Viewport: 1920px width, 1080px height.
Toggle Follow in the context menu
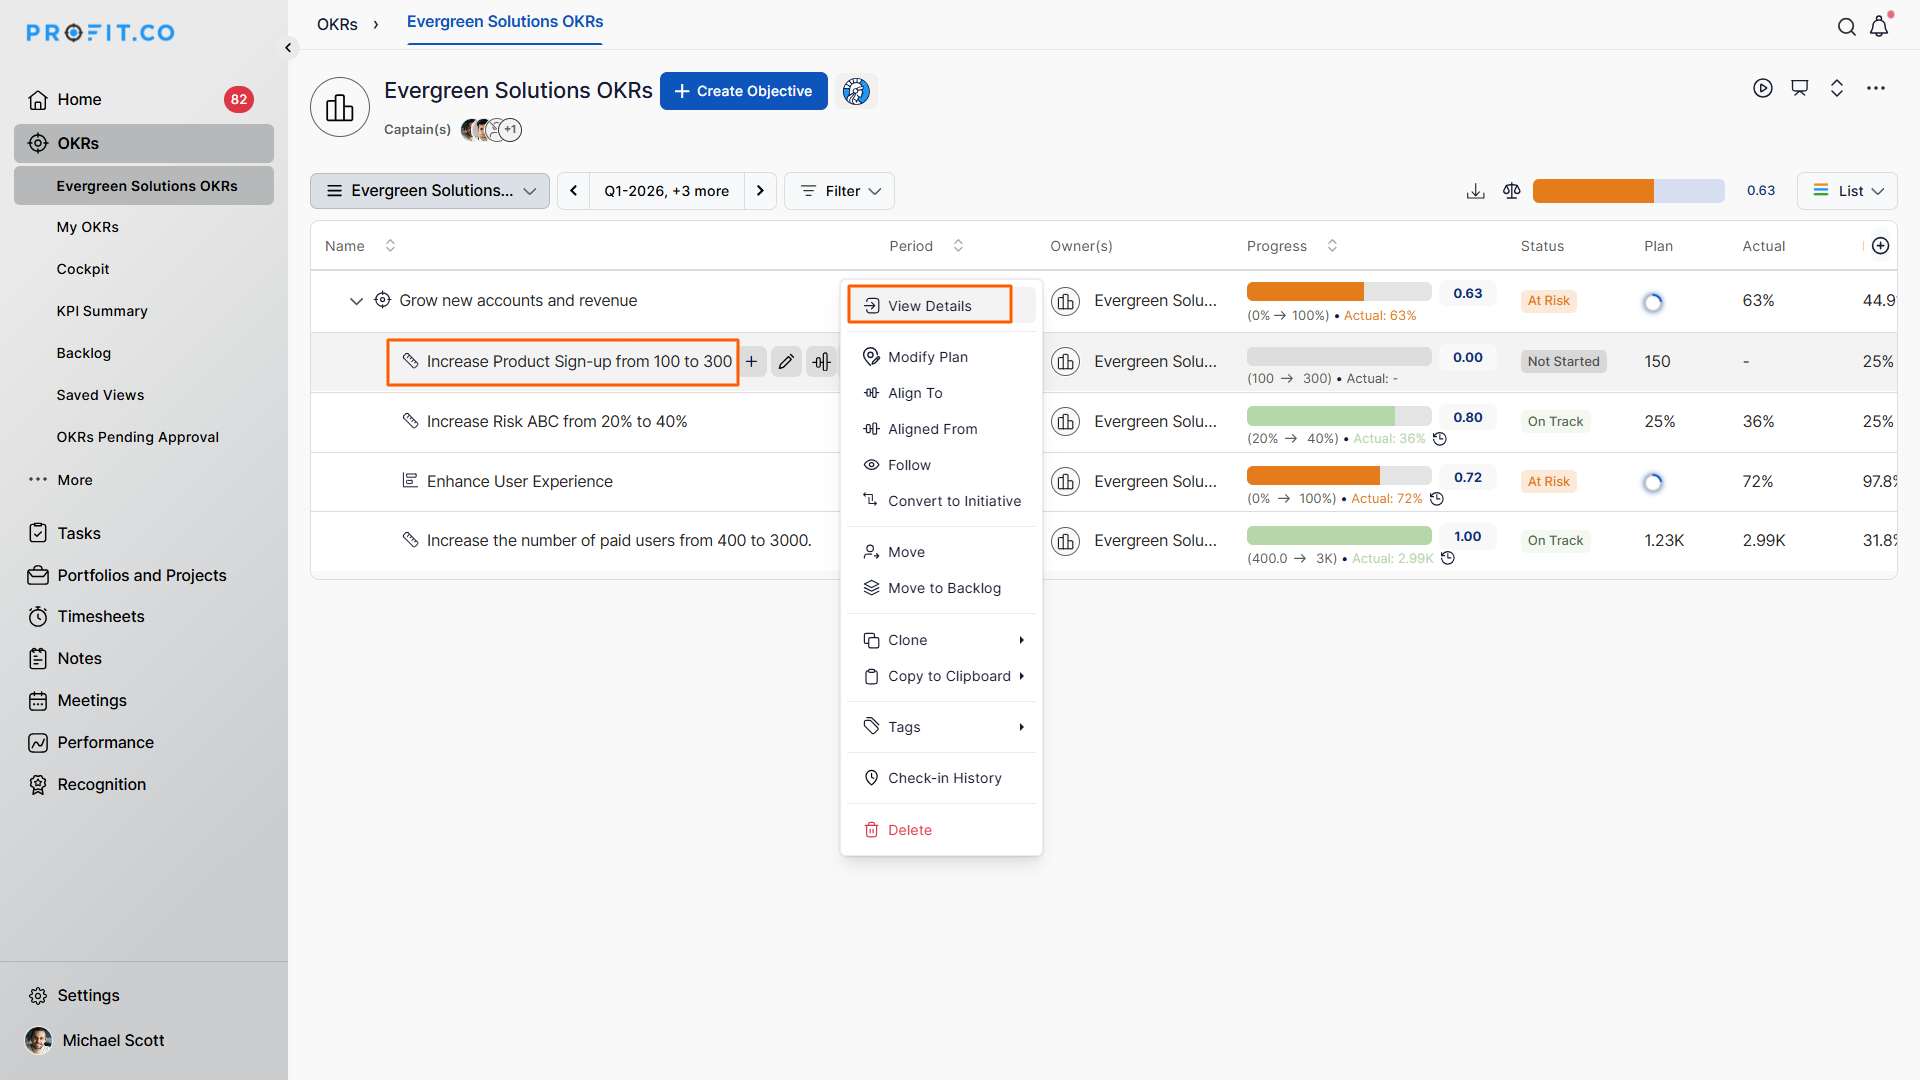[909, 465]
